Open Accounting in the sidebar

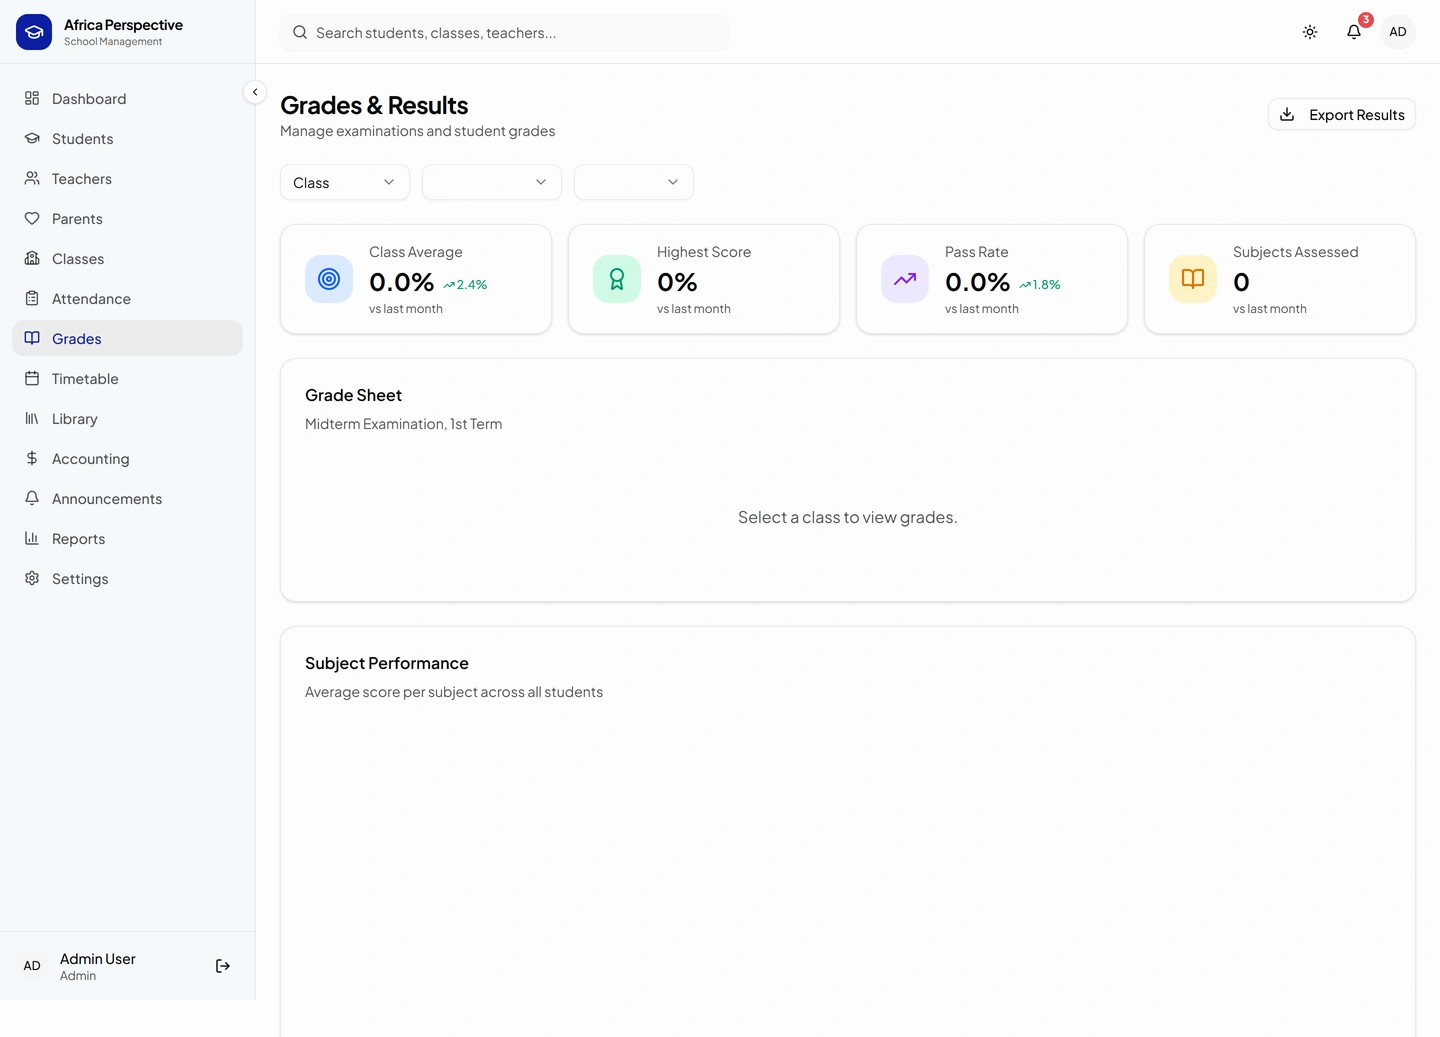[127, 458]
